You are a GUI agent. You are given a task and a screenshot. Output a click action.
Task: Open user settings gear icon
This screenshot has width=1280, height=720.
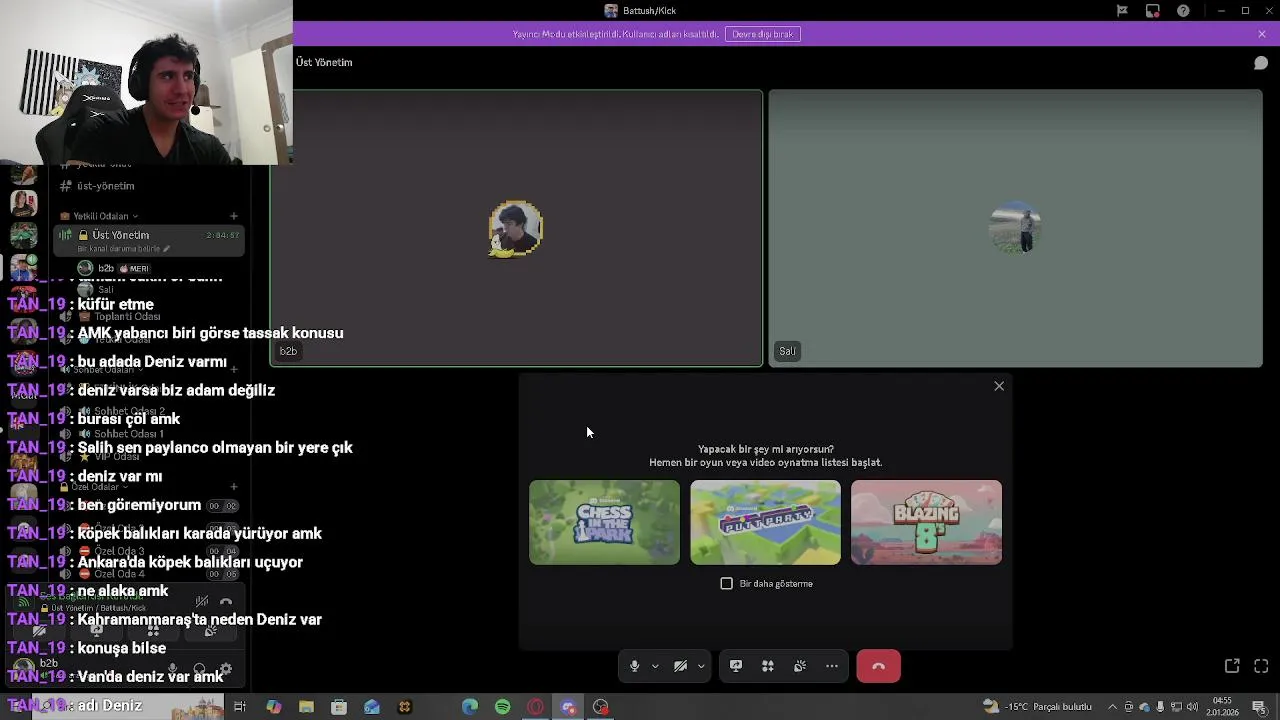pyautogui.click(x=226, y=669)
